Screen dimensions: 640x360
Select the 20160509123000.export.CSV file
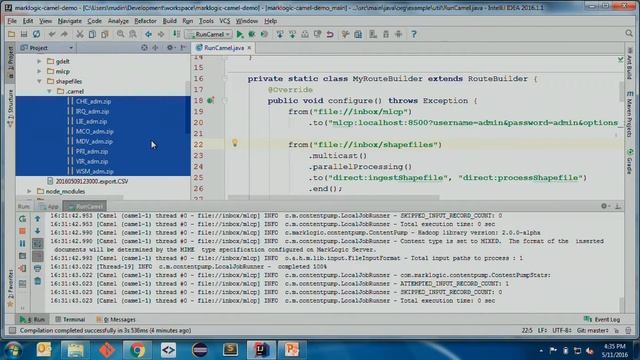tap(92, 181)
